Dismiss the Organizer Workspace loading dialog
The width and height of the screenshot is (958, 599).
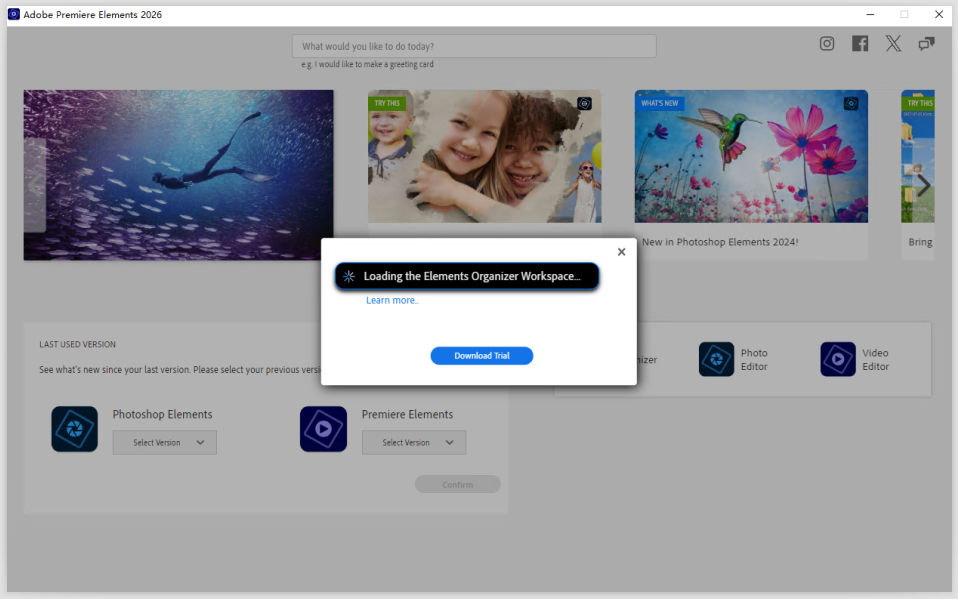tap(621, 251)
